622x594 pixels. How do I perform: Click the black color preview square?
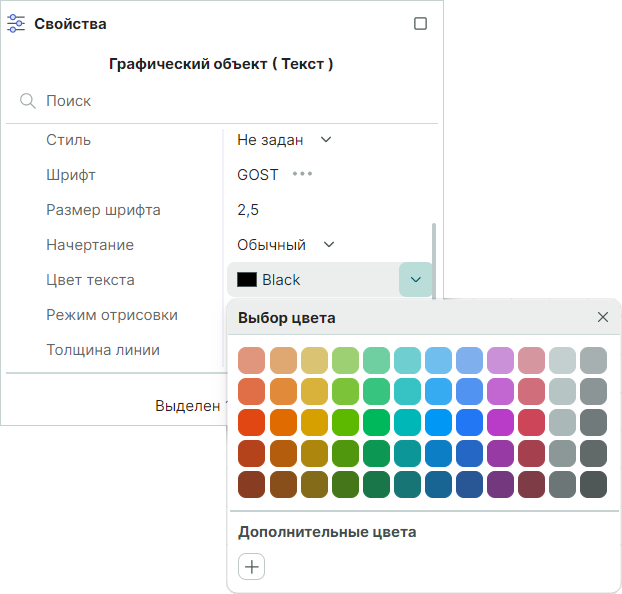point(247,280)
